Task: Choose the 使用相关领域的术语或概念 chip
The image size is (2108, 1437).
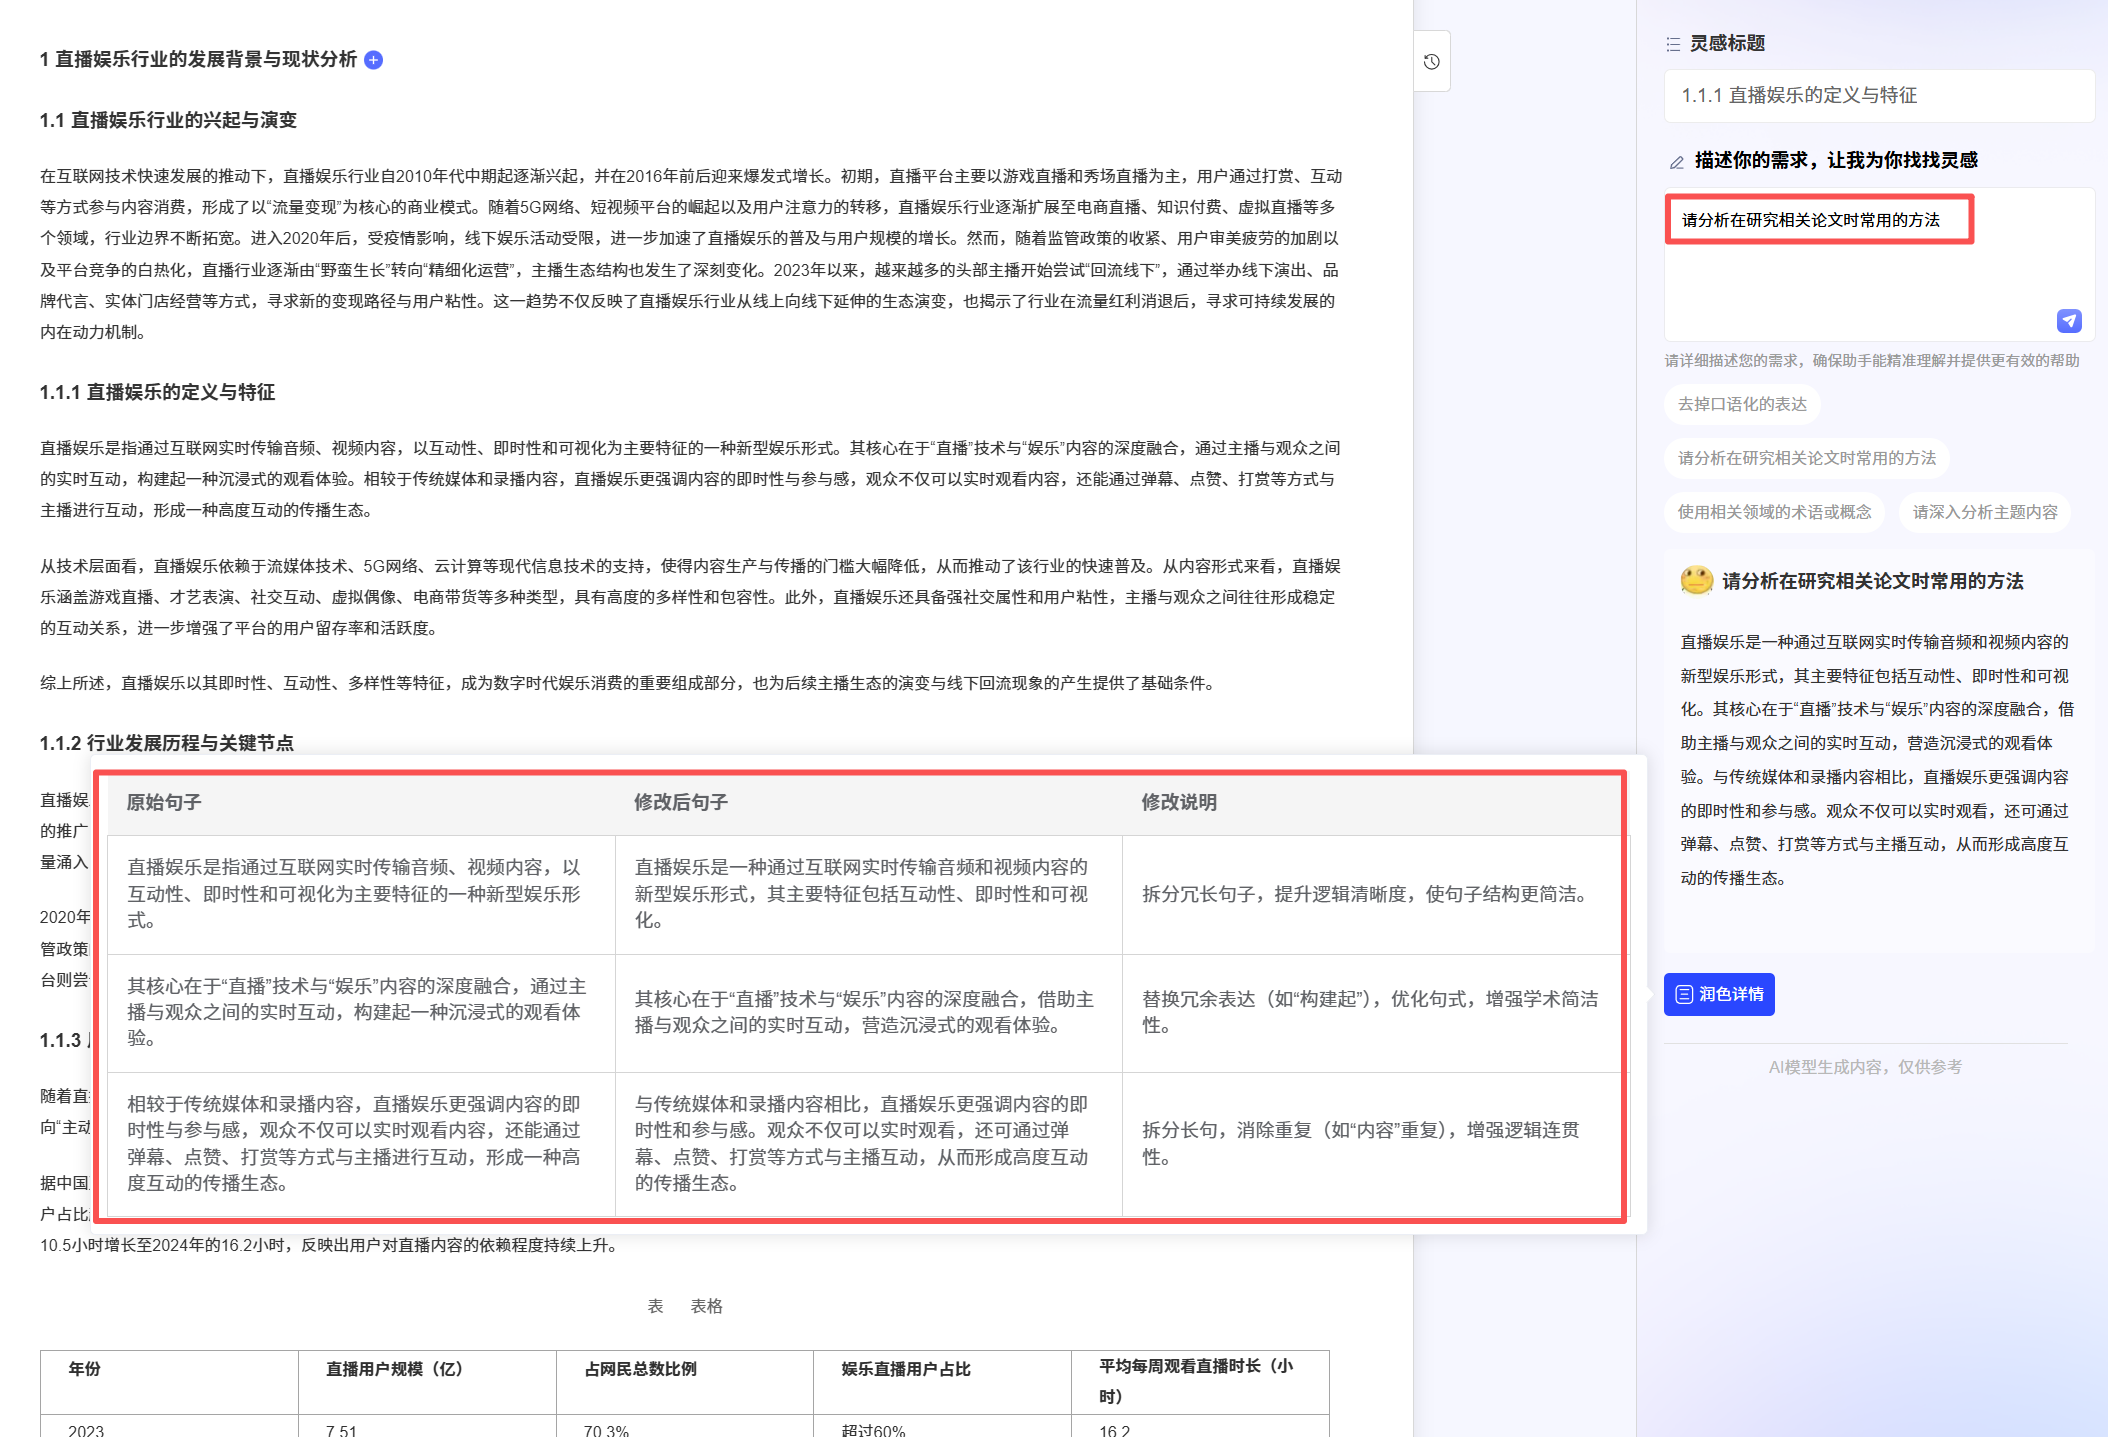Action: [x=1774, y=512]
